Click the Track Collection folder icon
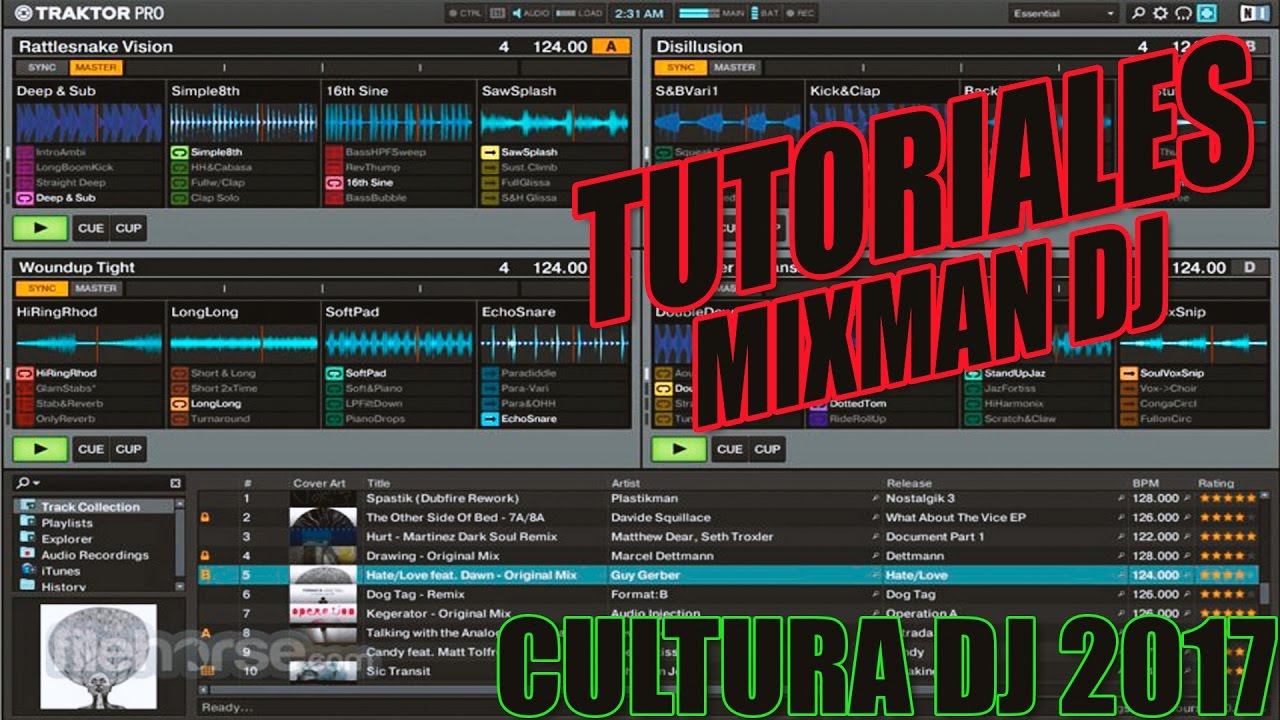Screen dimensions: 1280x720 pyautogui.click(x=29, y=507)
